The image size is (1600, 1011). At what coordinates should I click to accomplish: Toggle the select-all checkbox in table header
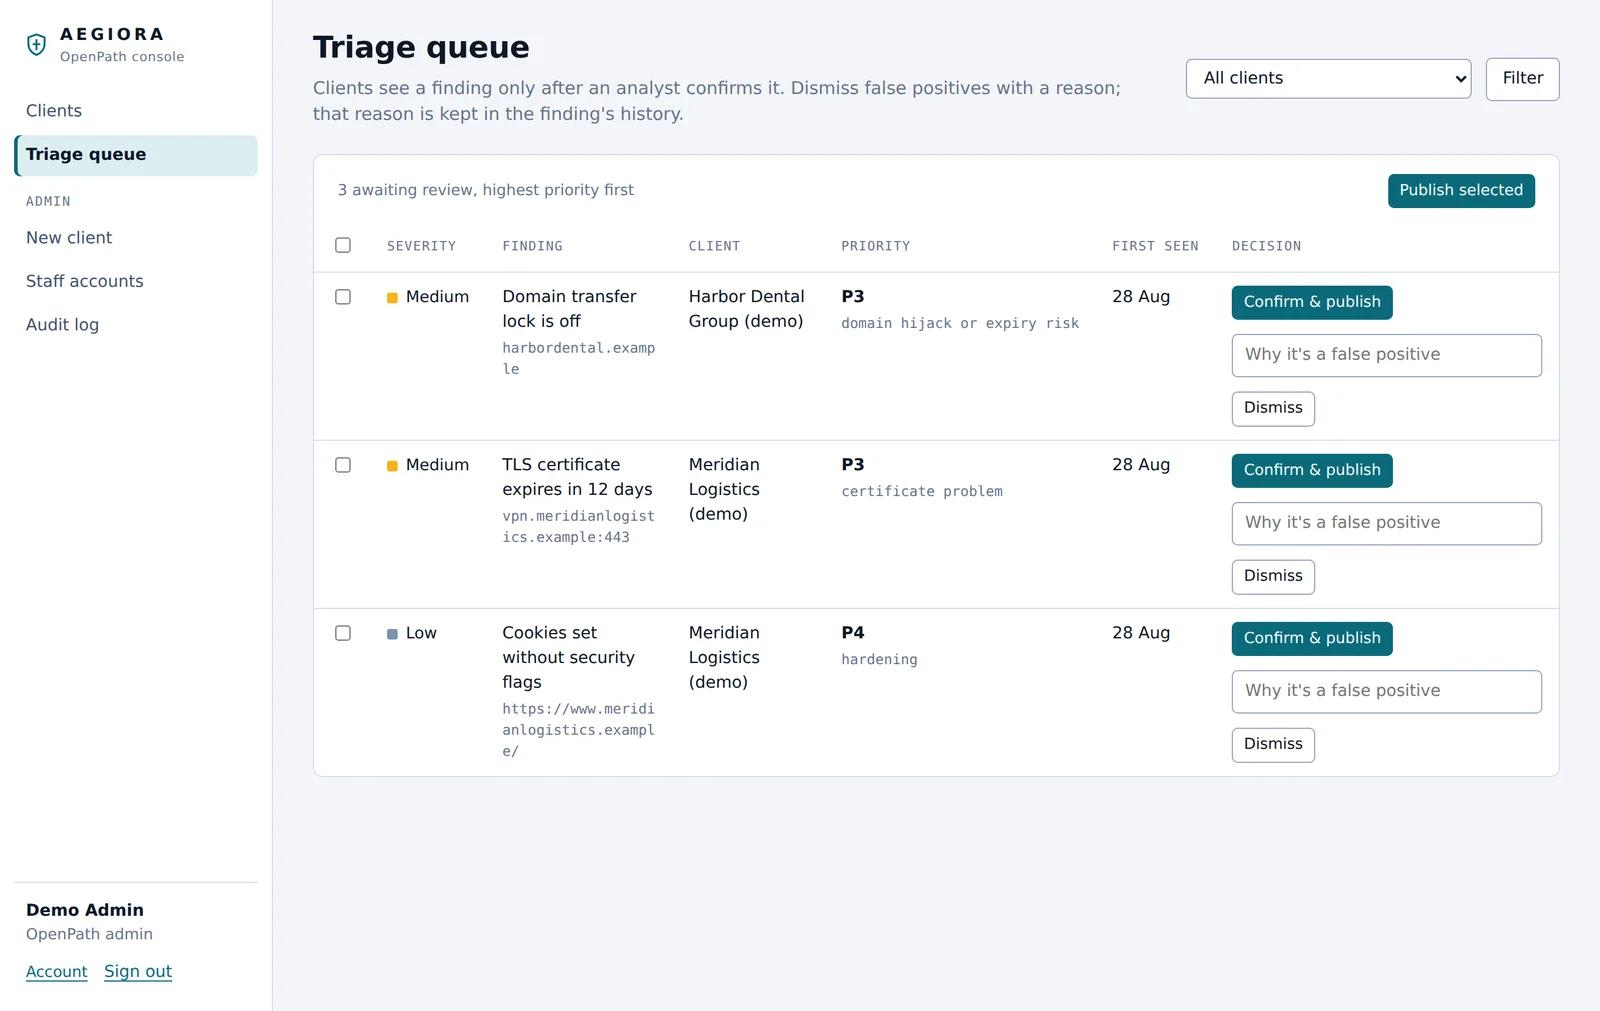[343, 245]
